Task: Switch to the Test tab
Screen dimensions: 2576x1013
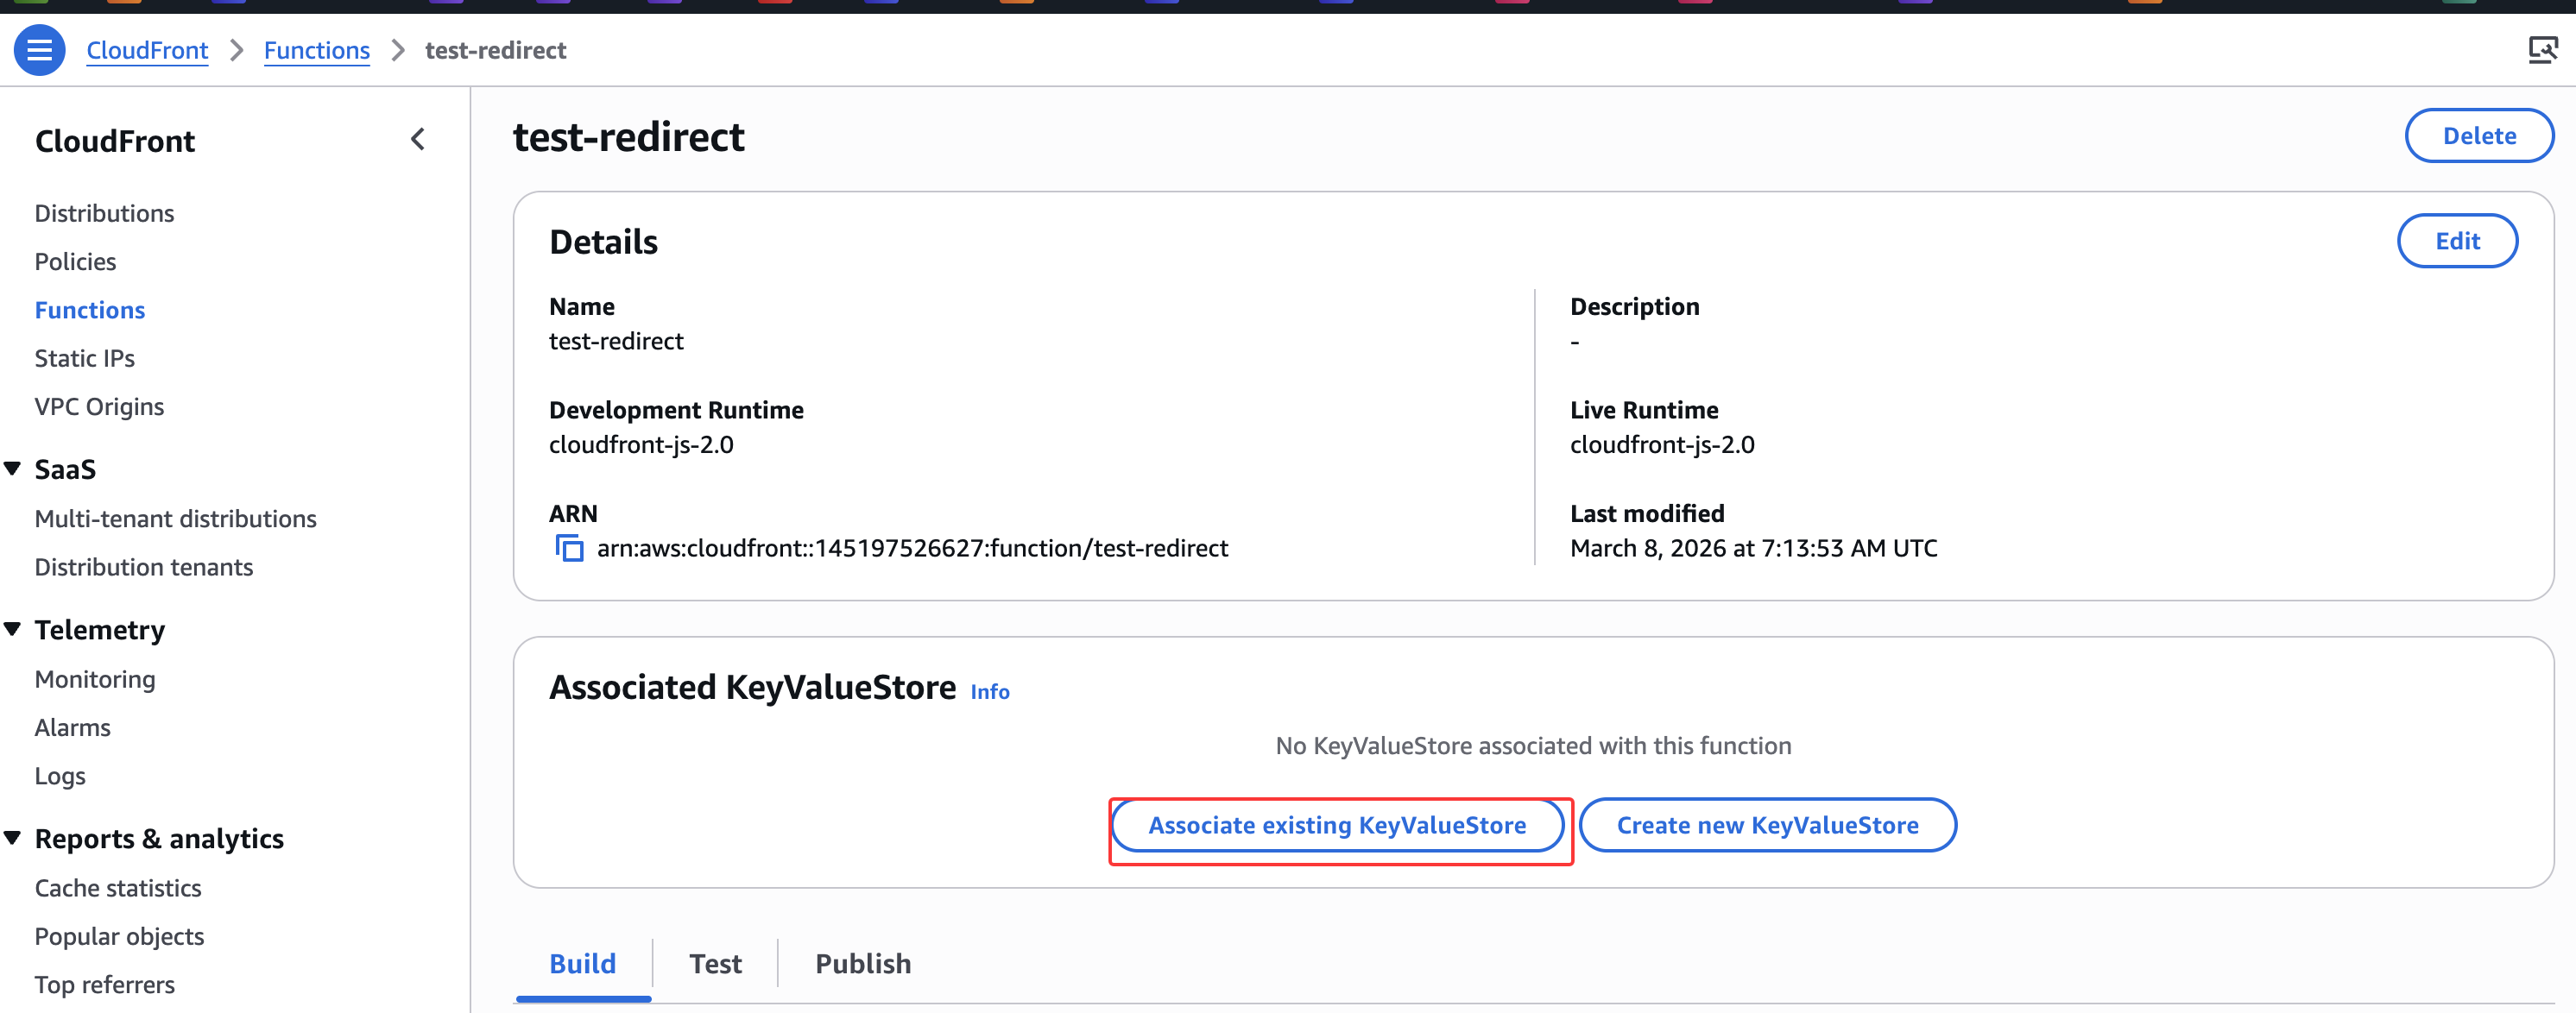Action: (715, 963)
